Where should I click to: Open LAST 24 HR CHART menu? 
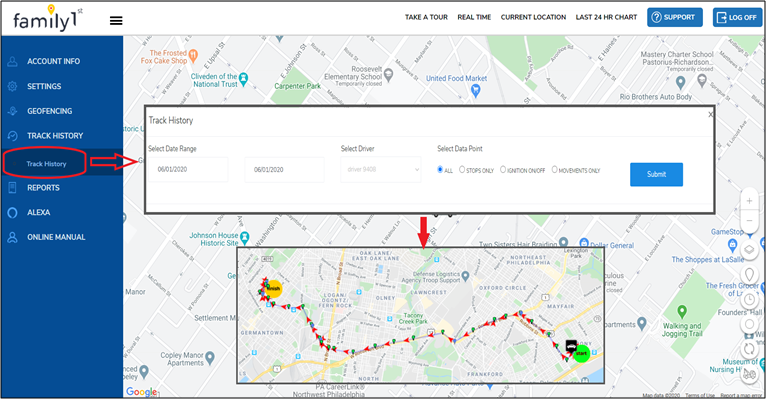606,17
